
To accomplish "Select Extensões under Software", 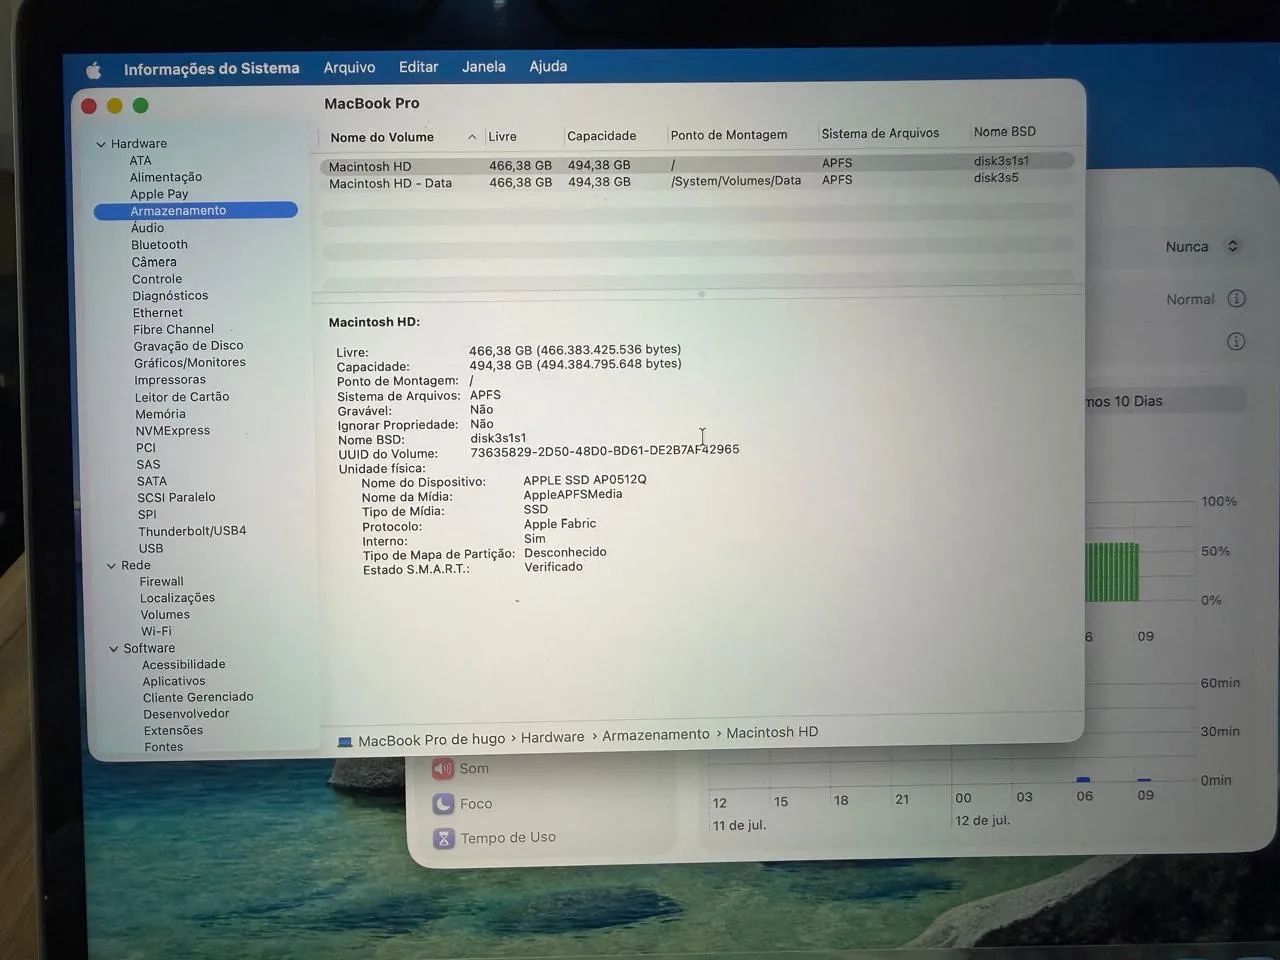I will point(173,731).
